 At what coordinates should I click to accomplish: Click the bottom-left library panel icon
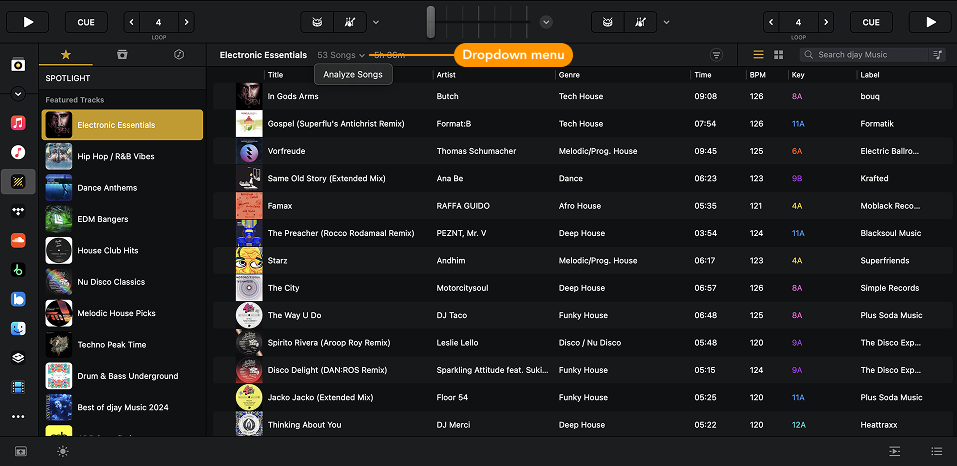21,451
